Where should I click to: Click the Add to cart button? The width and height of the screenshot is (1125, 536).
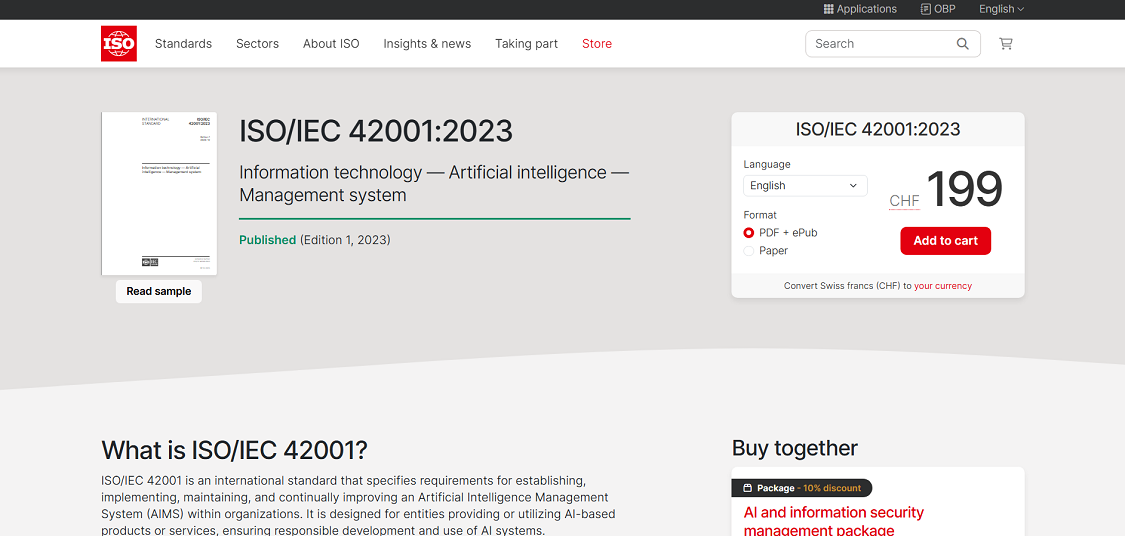point(946,241)
